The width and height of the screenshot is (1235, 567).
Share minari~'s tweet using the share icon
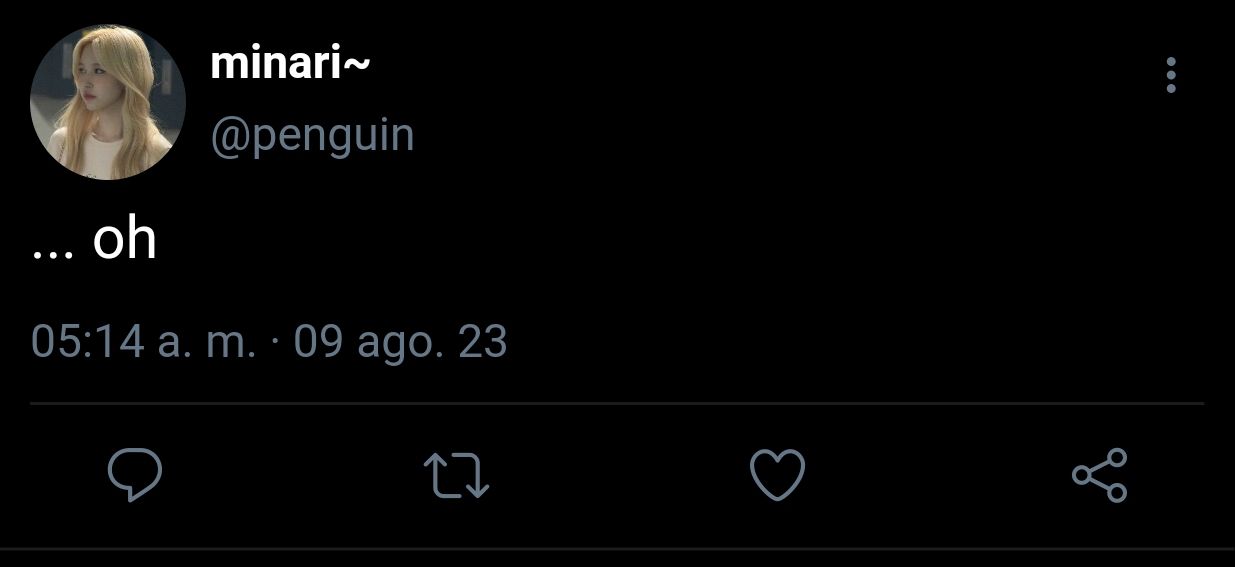[x=1099, y=475]
